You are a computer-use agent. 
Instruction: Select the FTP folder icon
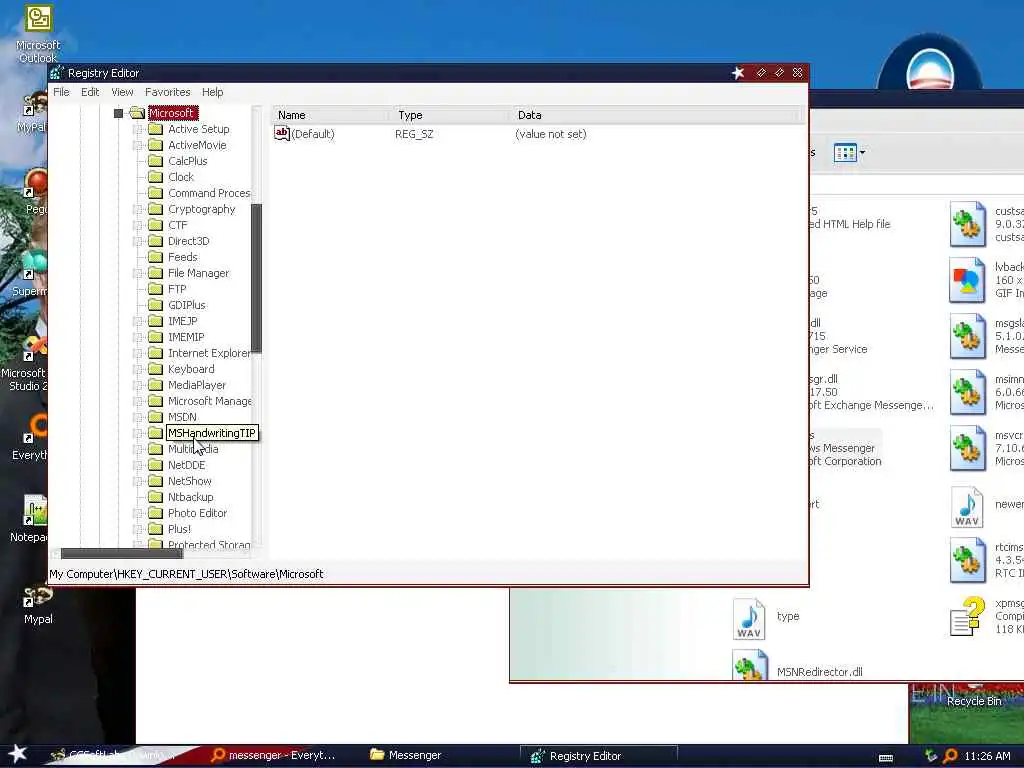tap(155, 289)
